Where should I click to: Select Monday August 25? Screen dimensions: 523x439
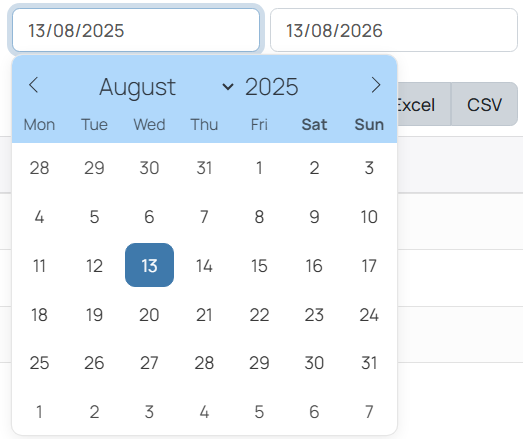click(x=39, y=363)
